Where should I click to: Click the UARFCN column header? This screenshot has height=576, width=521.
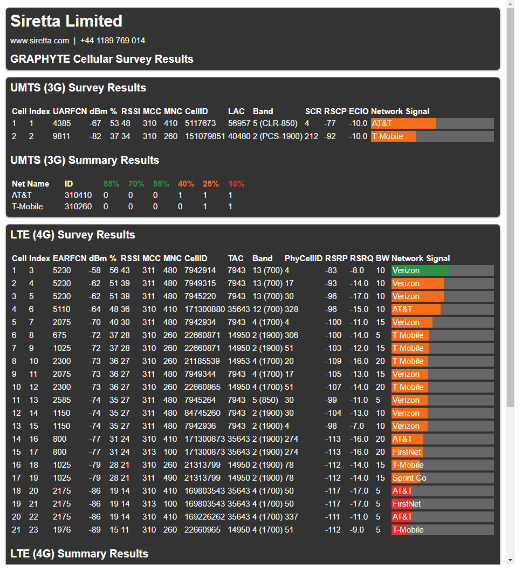[x=70, y=111]
